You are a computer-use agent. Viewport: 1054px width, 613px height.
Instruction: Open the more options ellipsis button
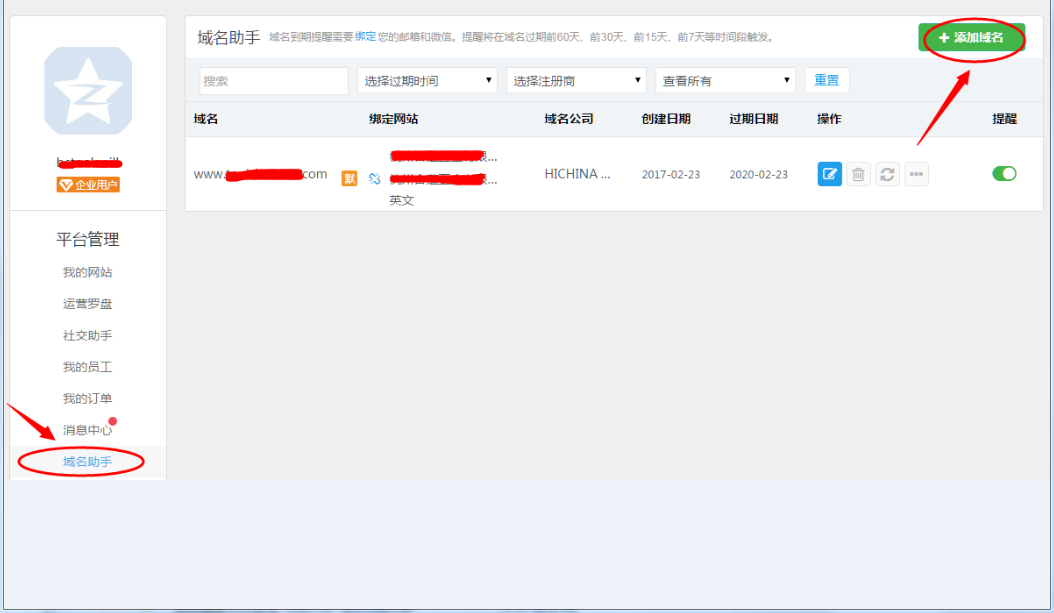coord(916,174)
